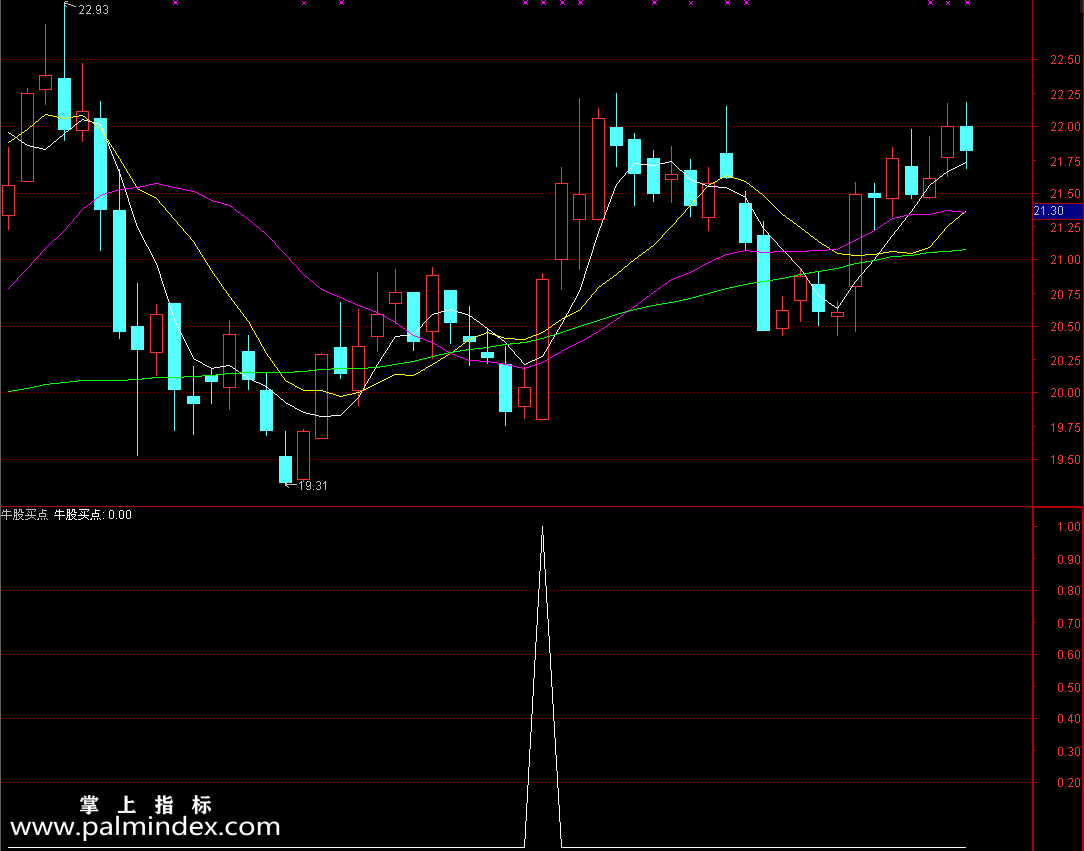
Task: Select the green long-term moving average line
Action: 487,348
